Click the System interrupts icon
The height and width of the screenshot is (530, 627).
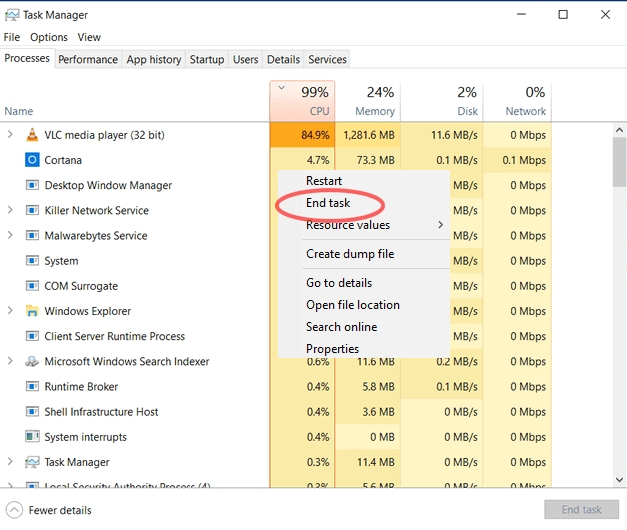coord(32,436)
